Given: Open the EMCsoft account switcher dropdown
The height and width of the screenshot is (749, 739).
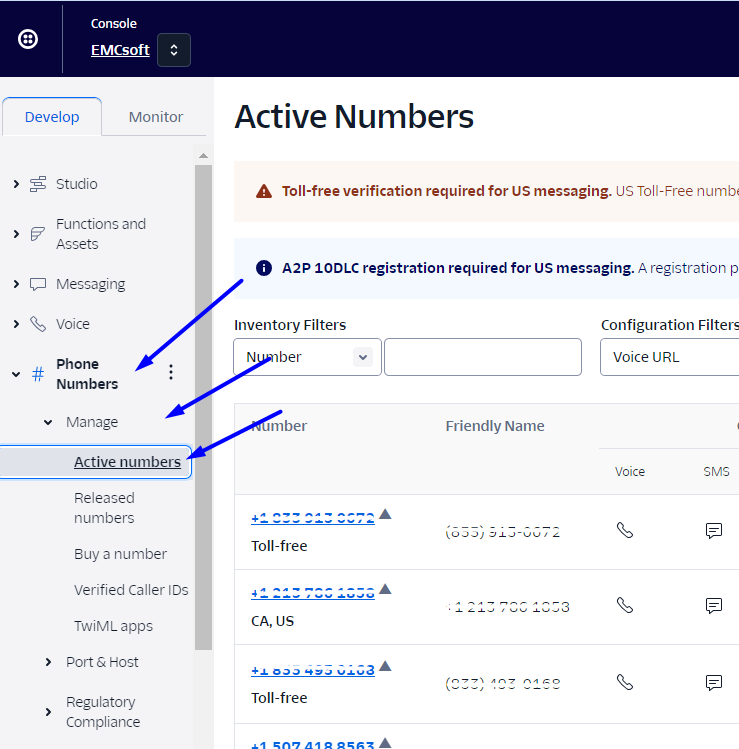Looking at the screenshot, I should click(x=174, y=50).
